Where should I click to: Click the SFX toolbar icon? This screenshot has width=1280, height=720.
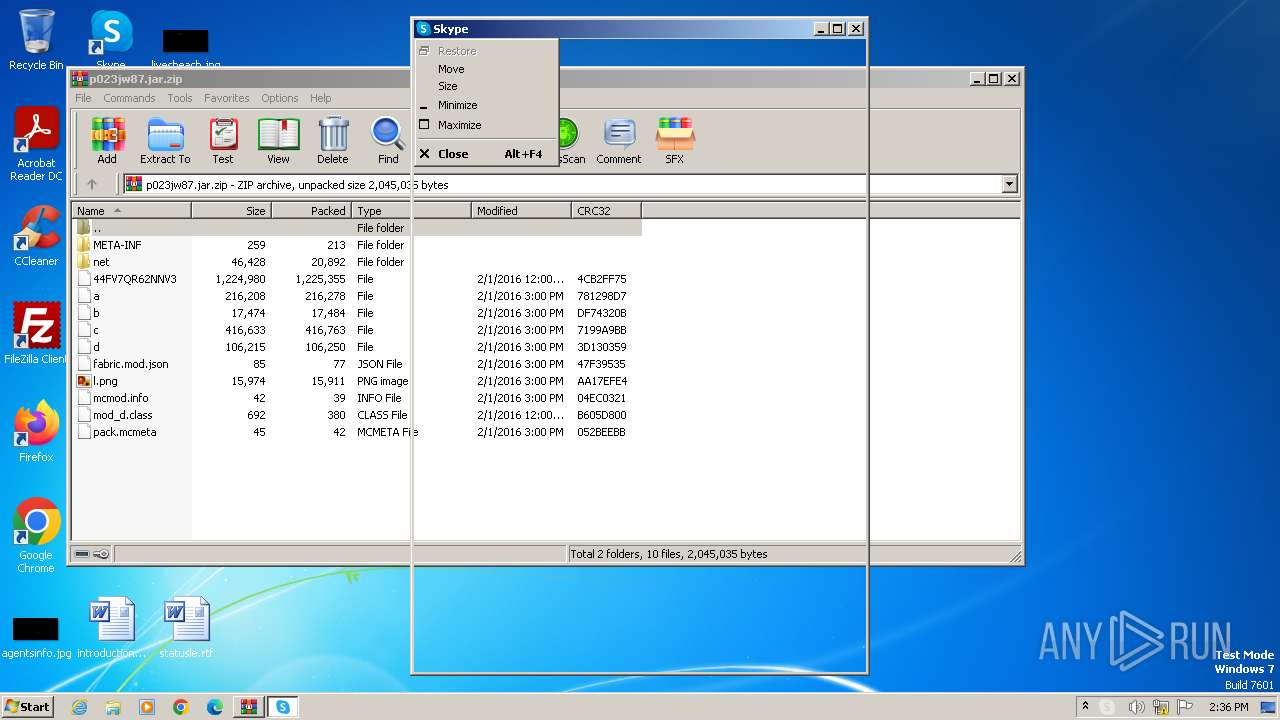coord(675,140)
